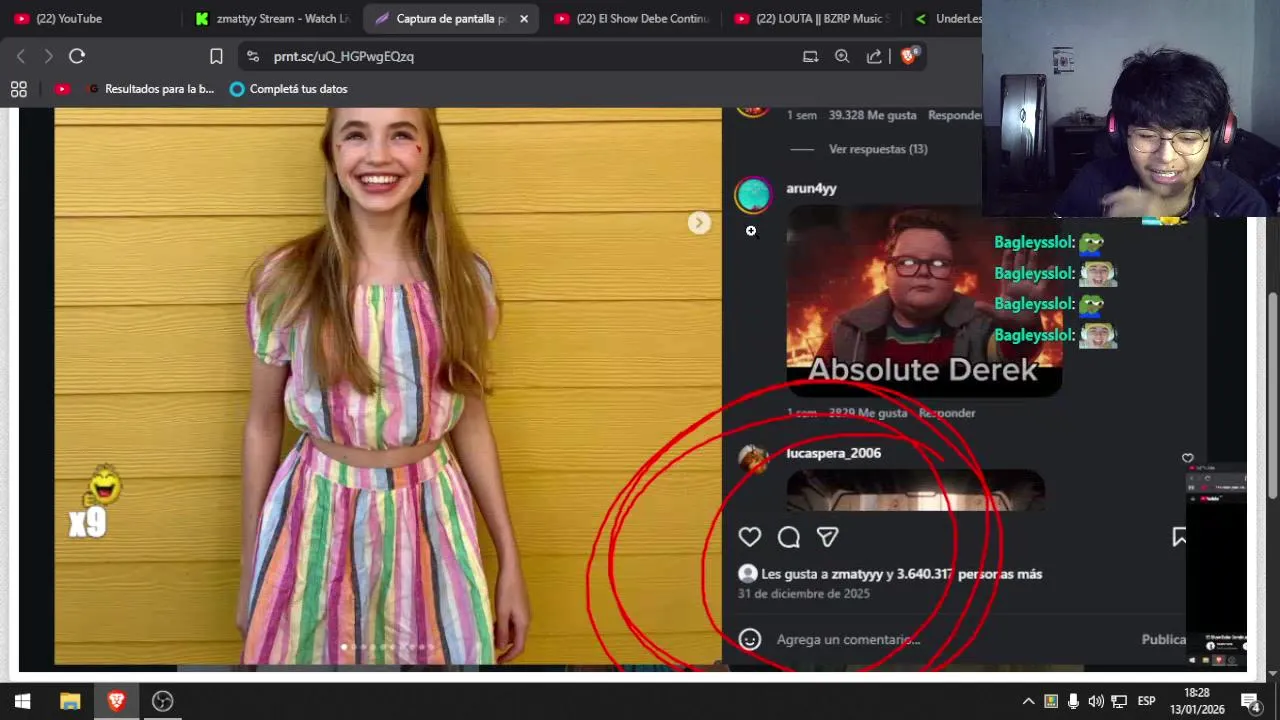The height and width of the screenshot is (720, 1280).
Task: Like lucaspera_2006 comment heart
Action: (x=1187, y=458)
